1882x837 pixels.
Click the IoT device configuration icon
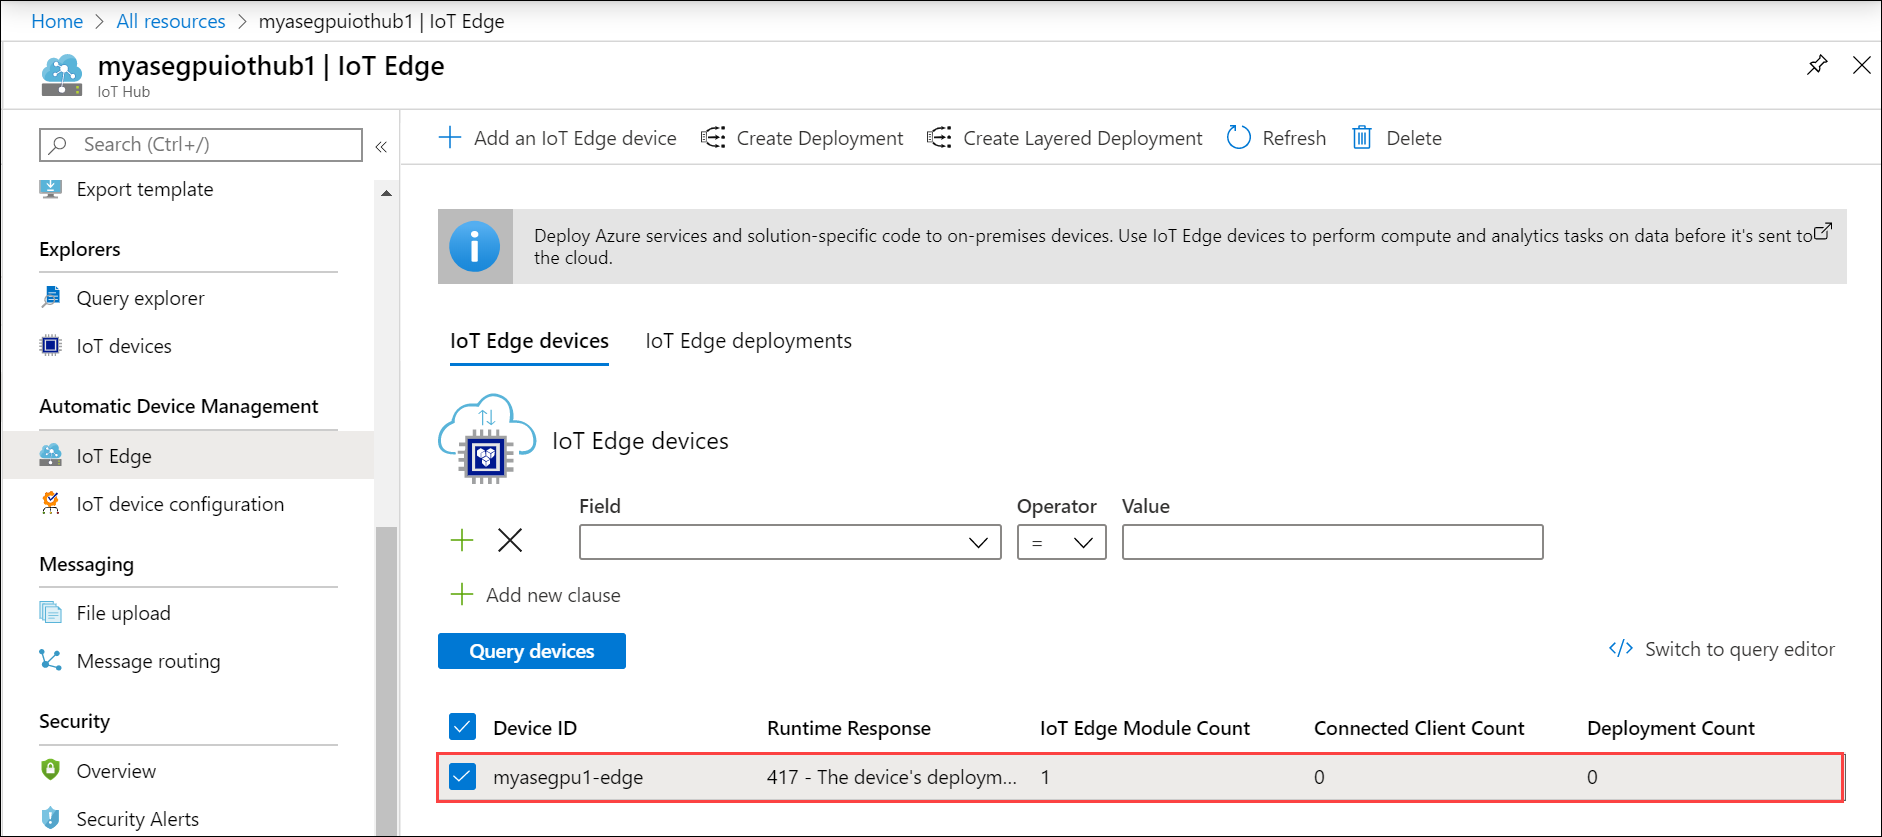tap(50, 503)
